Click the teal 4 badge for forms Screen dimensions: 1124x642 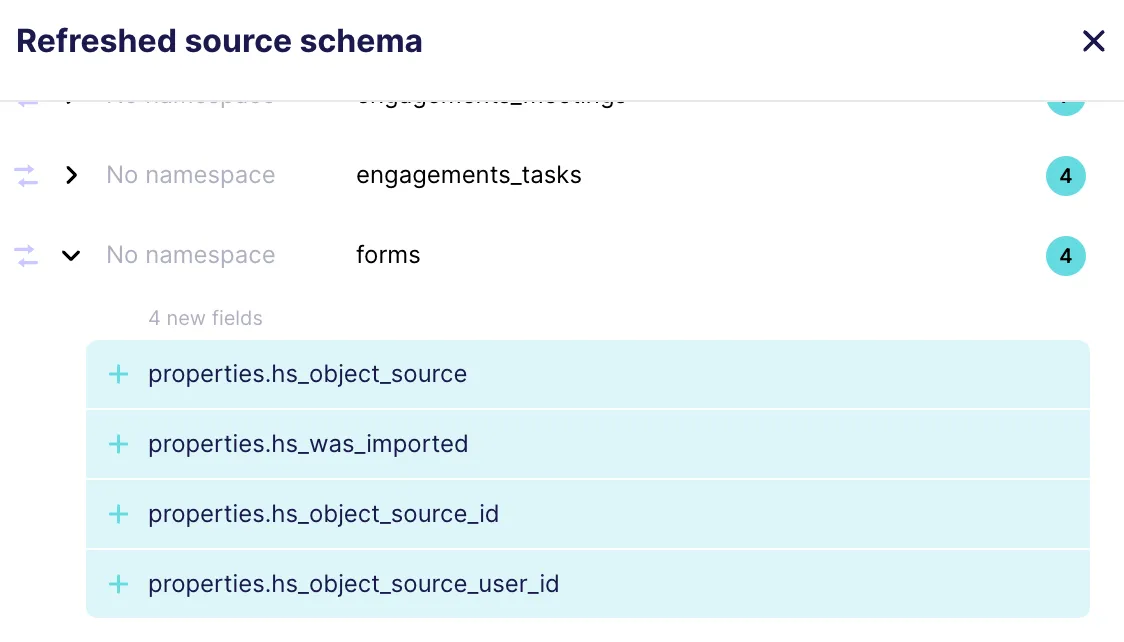pos(1065,256)
